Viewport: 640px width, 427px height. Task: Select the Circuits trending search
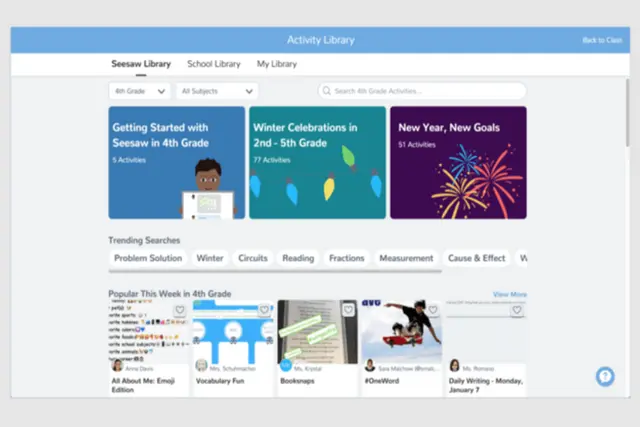tap(253, 258)
